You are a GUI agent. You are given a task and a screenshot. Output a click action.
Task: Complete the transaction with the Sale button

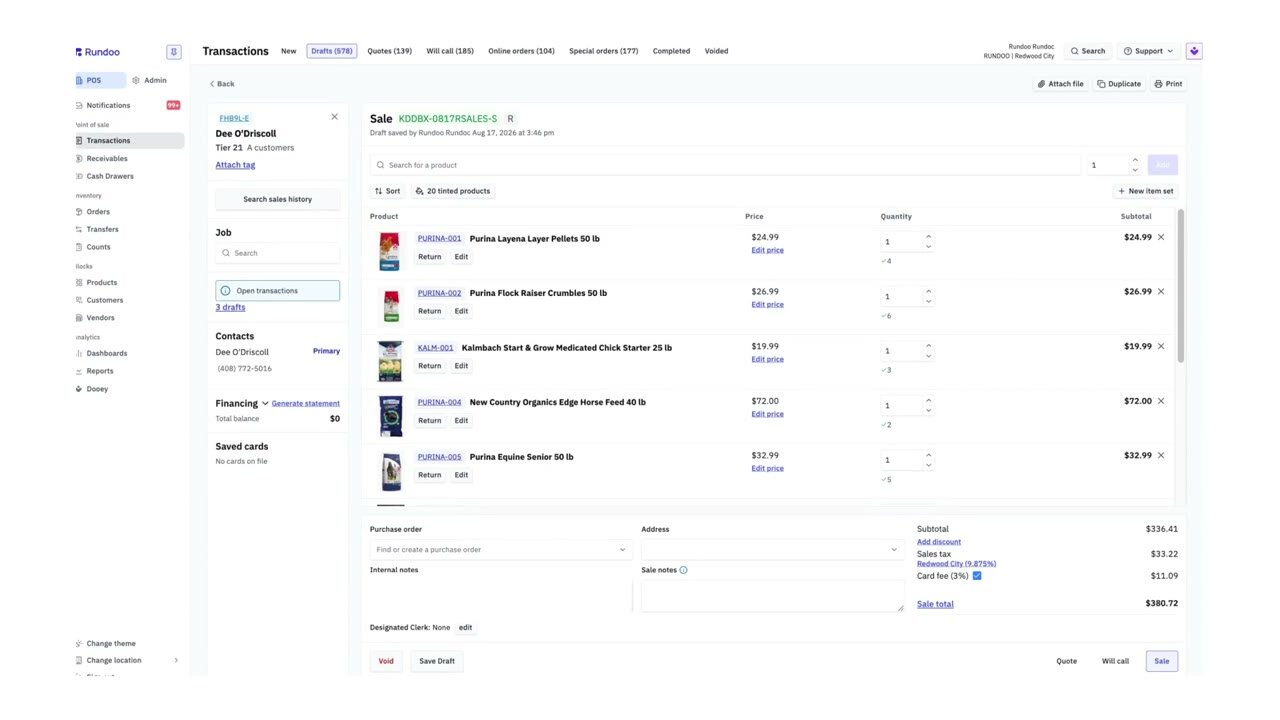[1162, 661]
